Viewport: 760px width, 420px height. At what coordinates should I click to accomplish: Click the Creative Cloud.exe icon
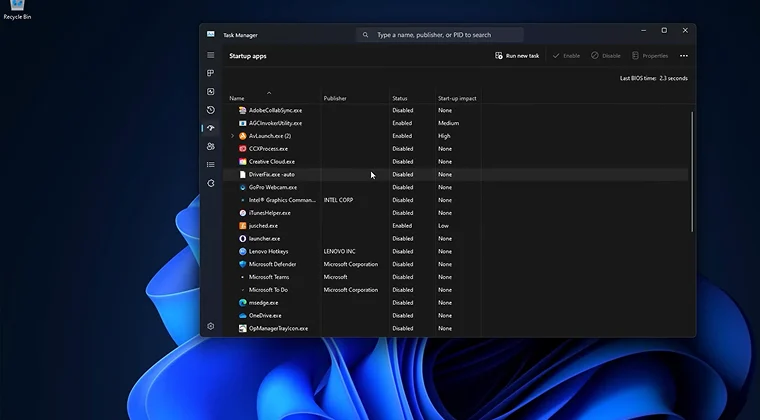click(242, 162)
